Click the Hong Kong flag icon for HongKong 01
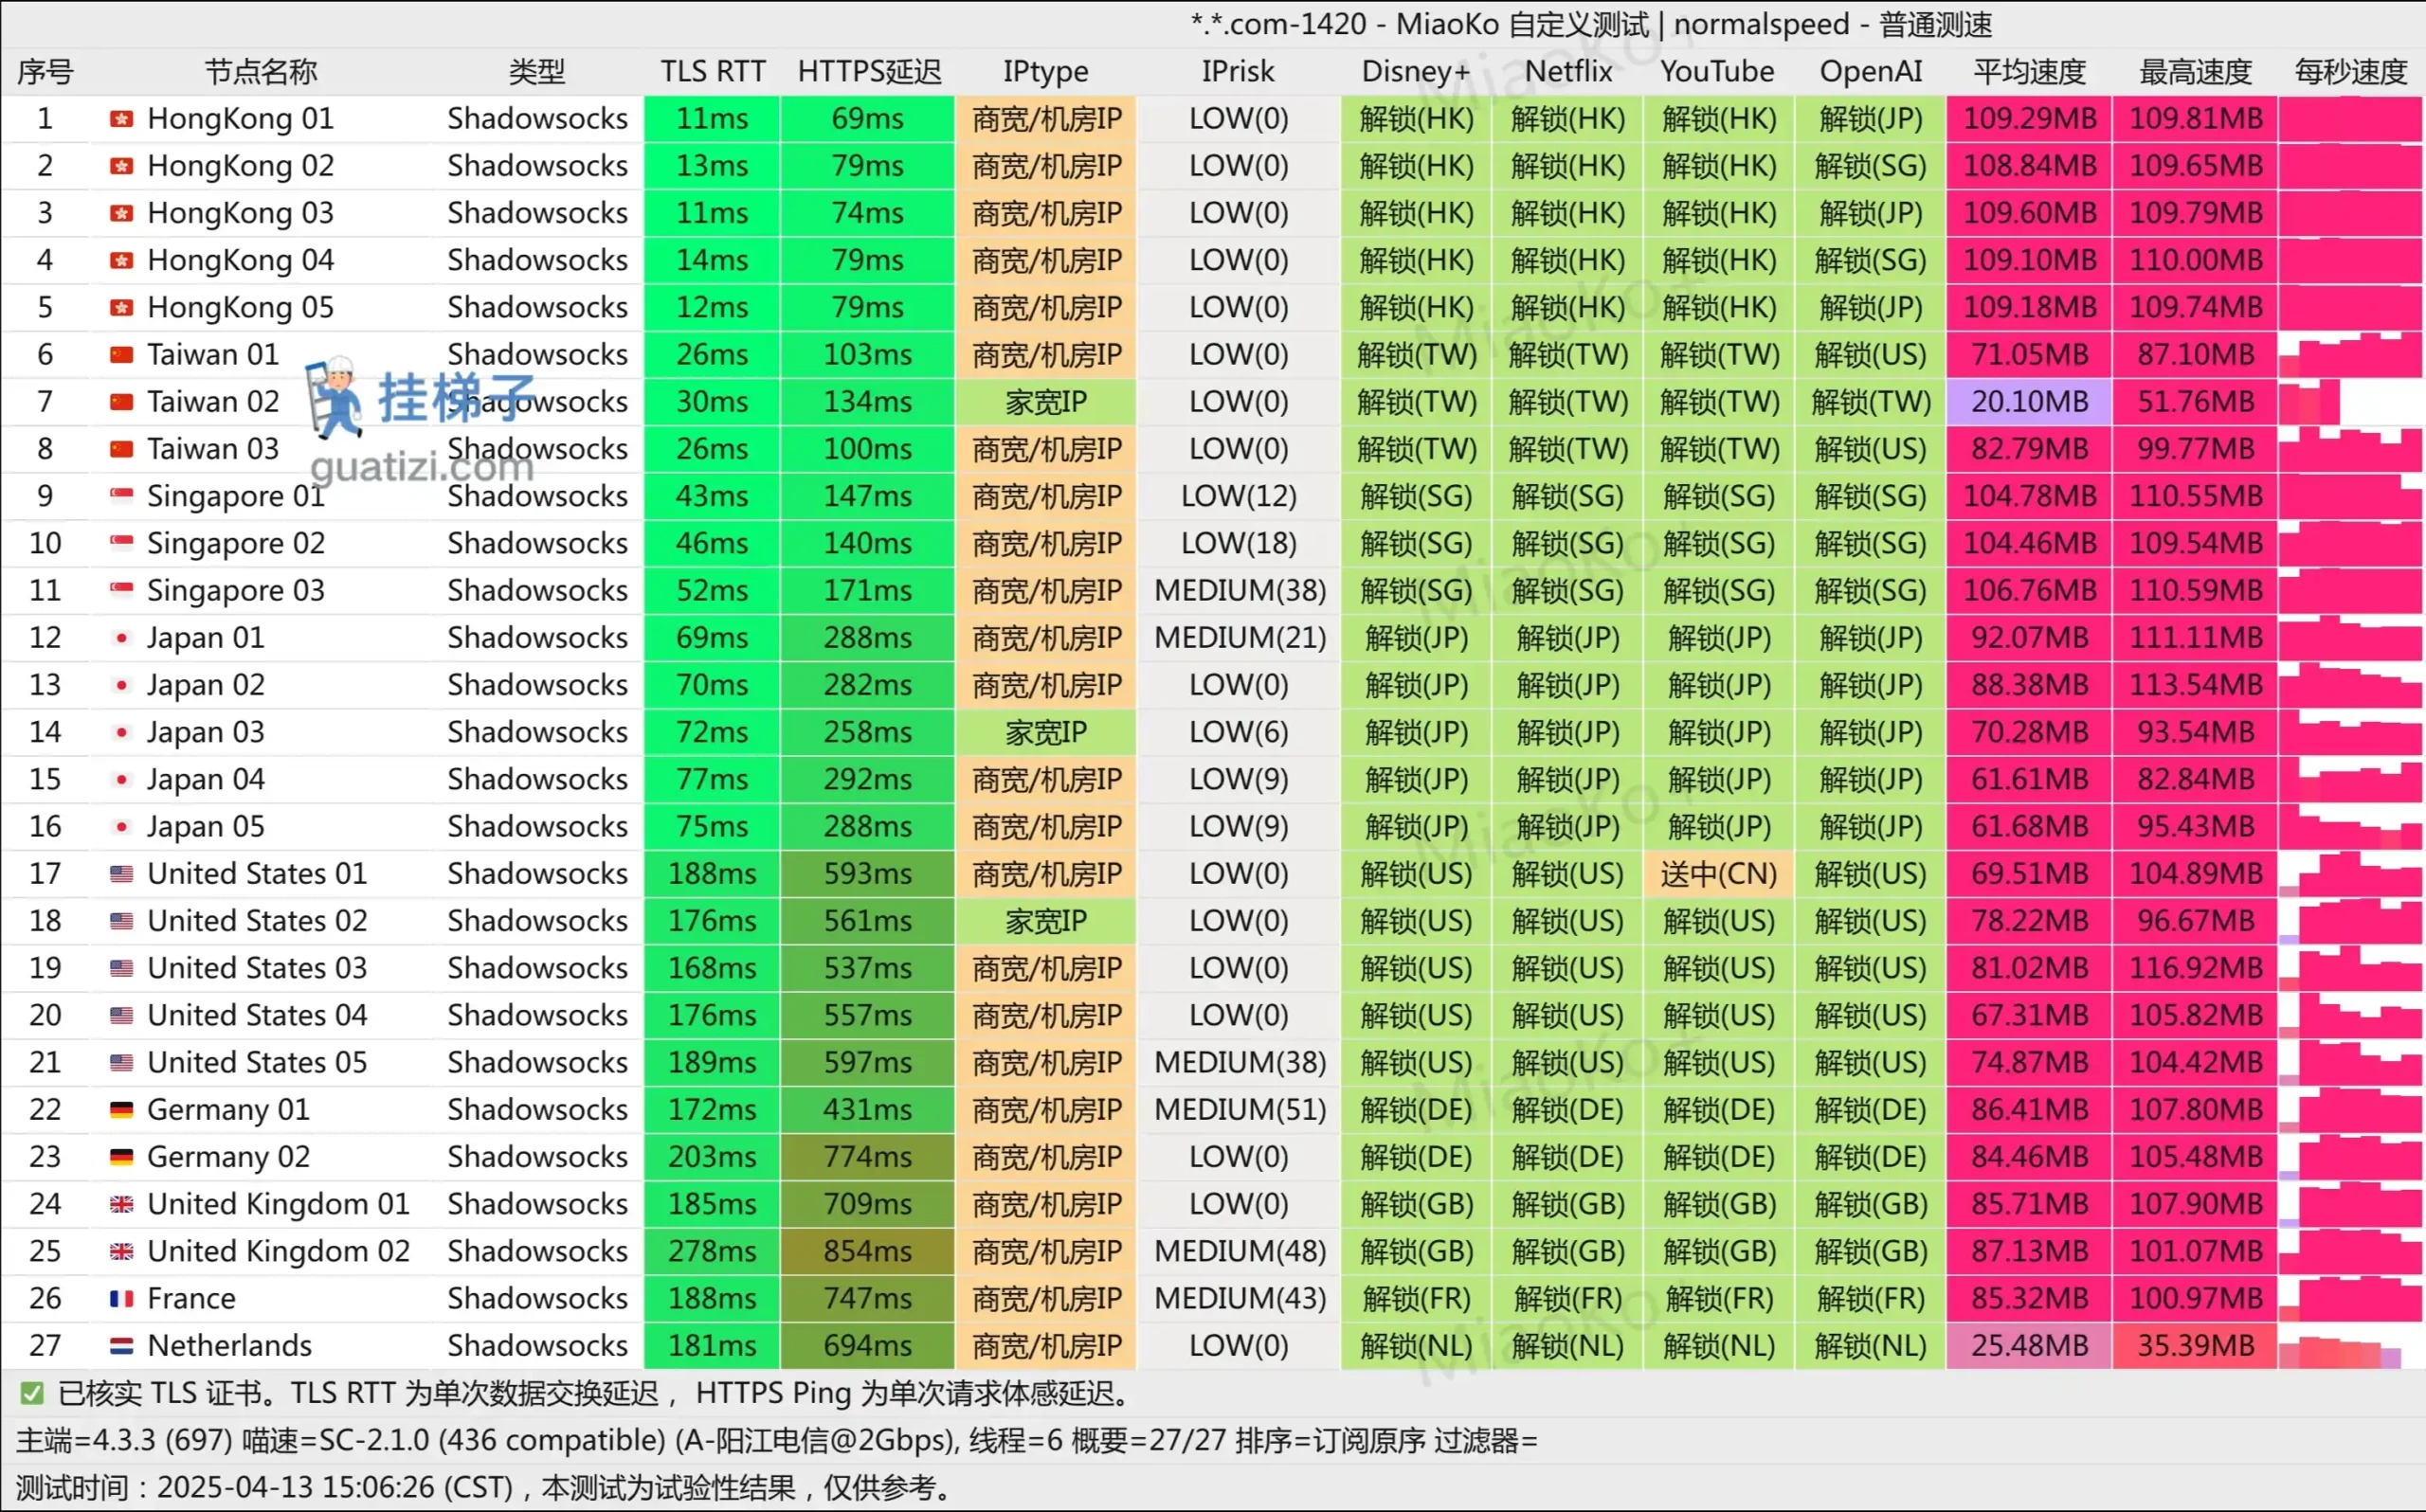This screenshot has height=1512, width=2426. pyautogui.click(x=121, y=119)
